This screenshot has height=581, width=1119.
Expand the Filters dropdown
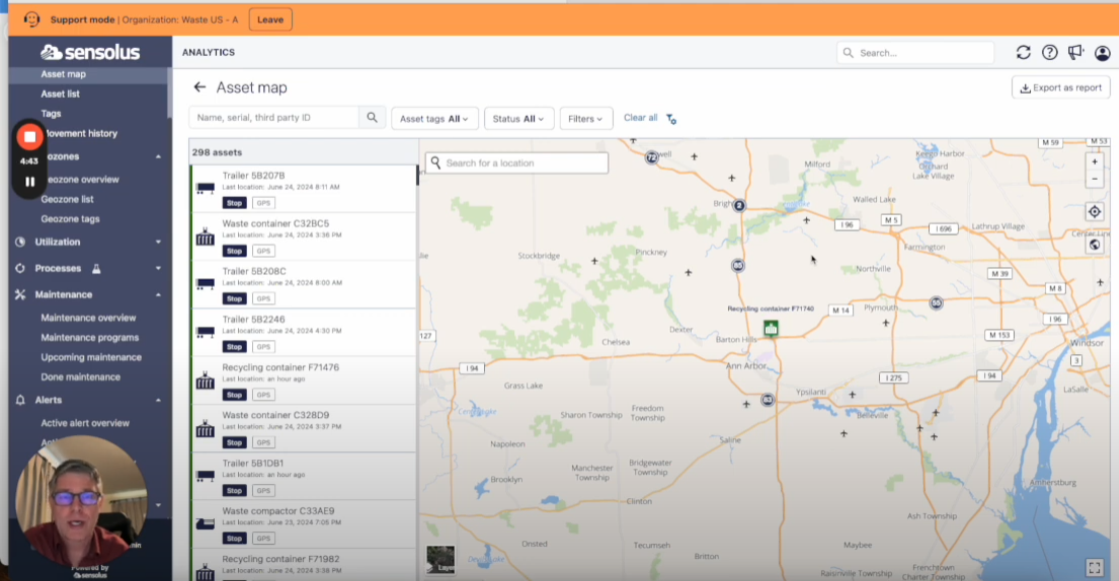tap(586, 119)
